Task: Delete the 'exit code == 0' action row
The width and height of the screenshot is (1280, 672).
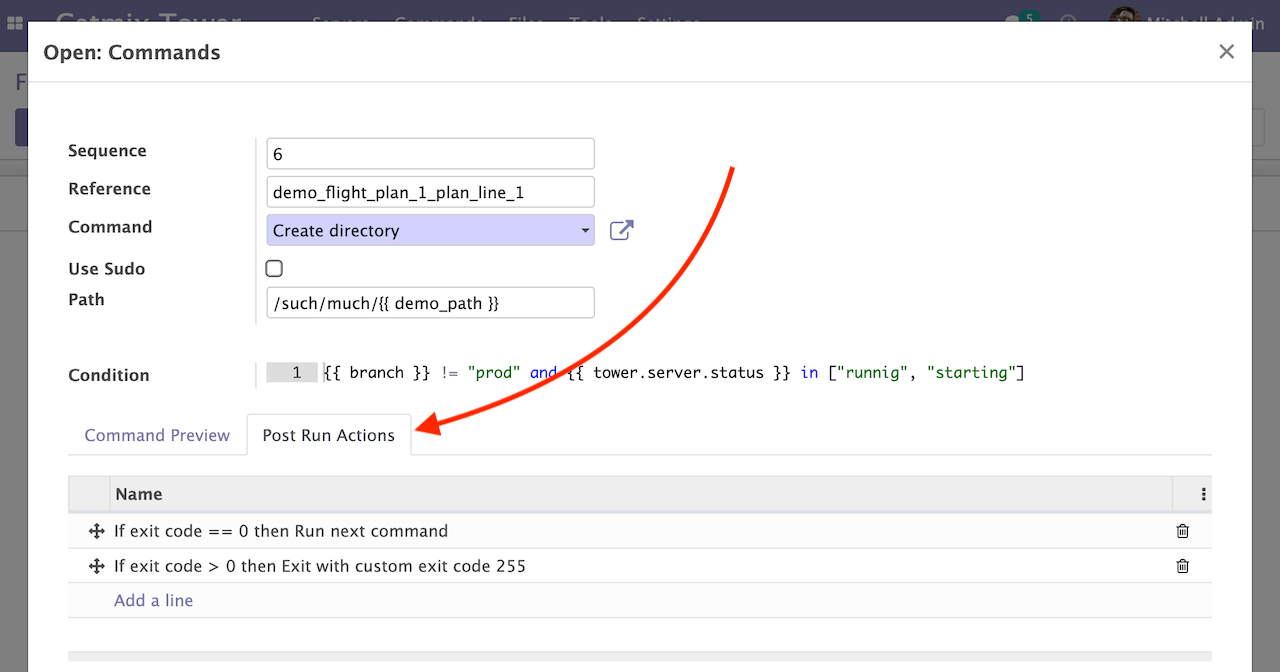Action: [1182, 532]
